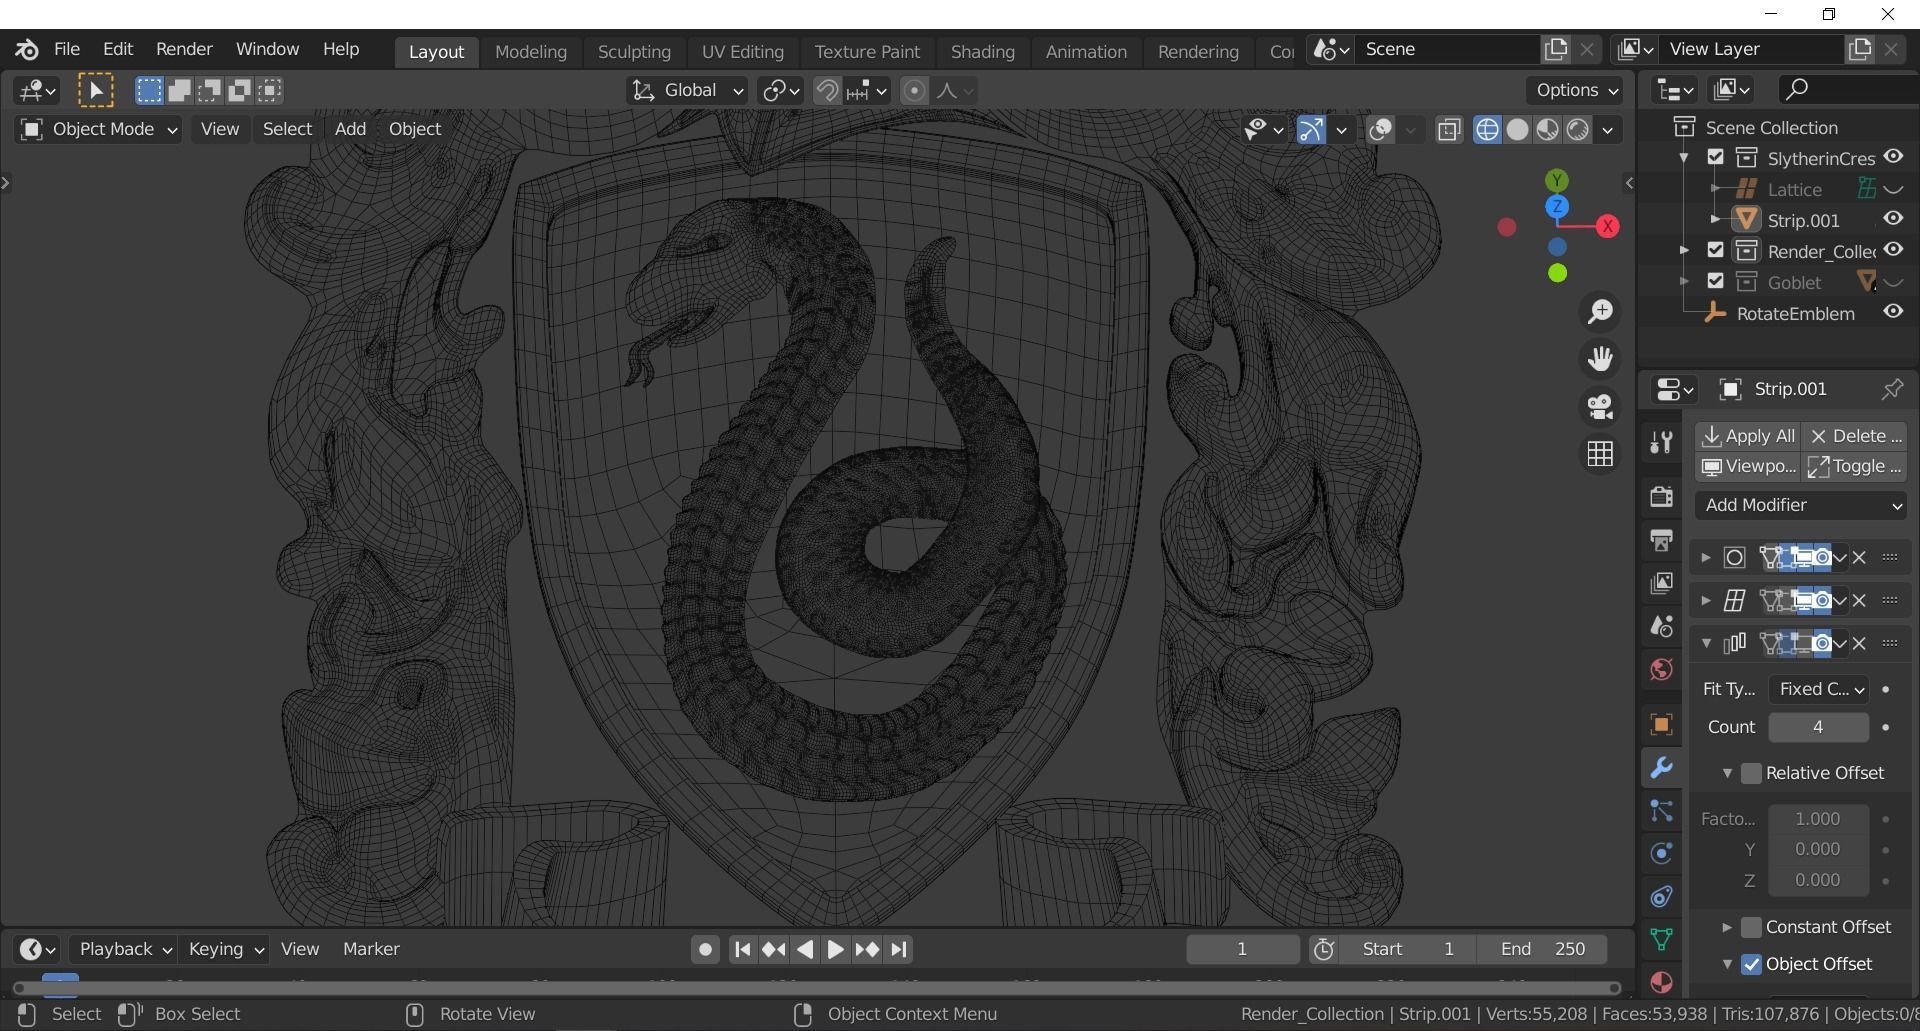
Task: Switch to the UV Editing workspace tab
Action: pyautogui.click(x=743, y=52)
